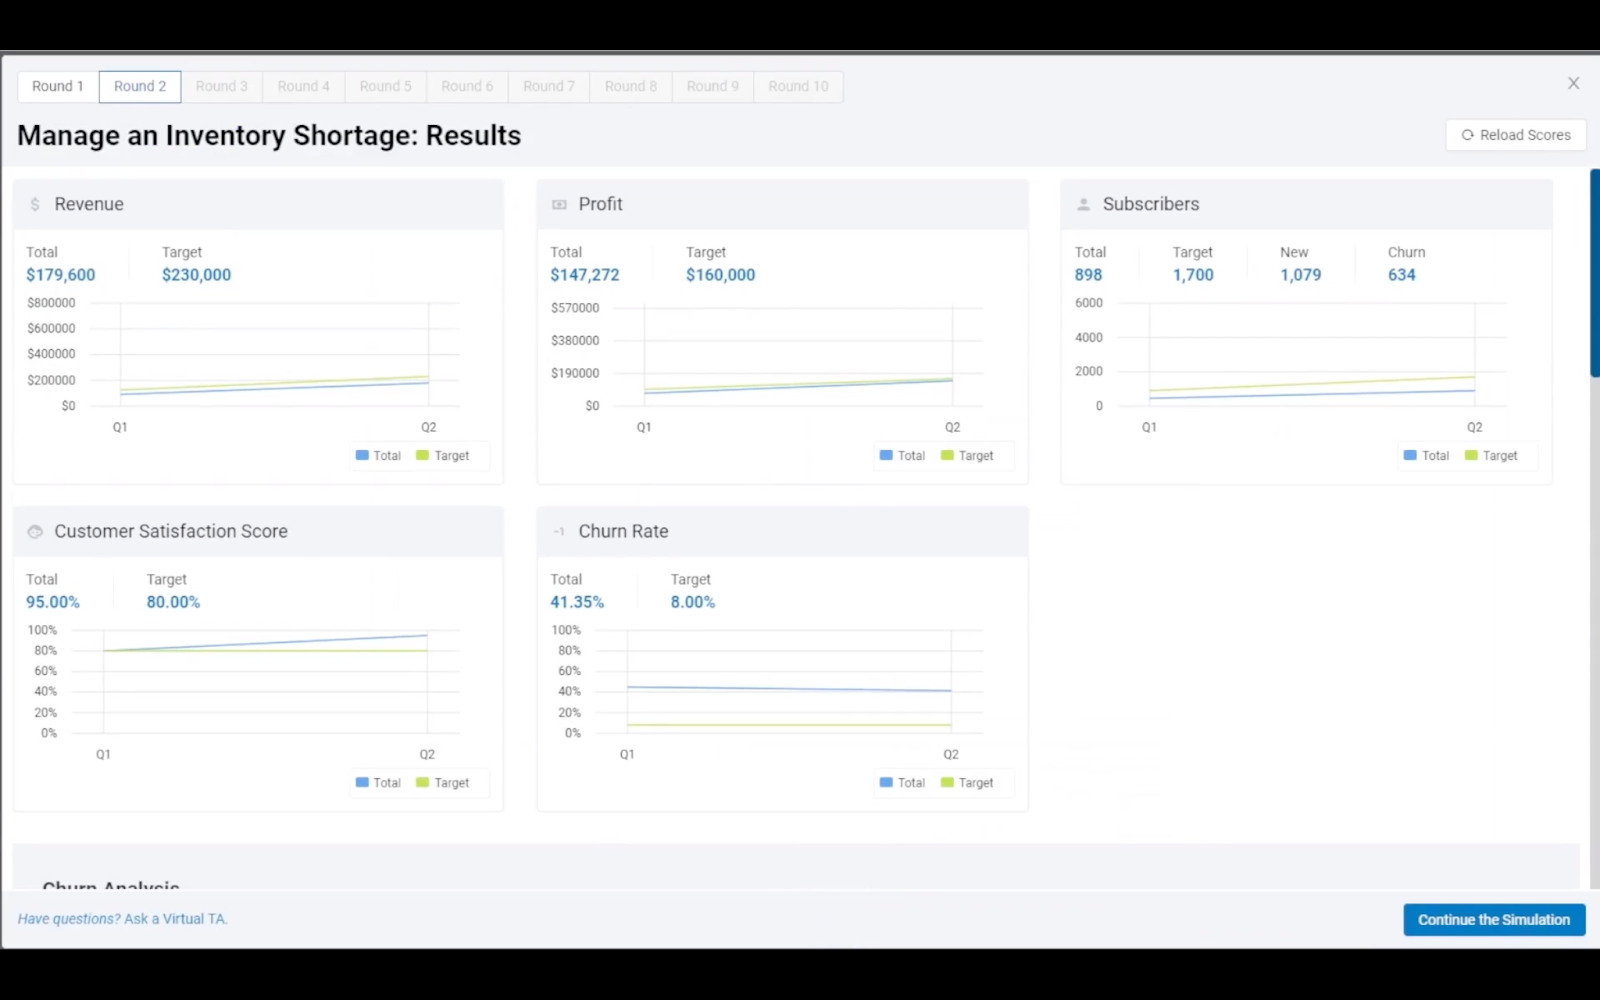Select the Round 6 tab

click(x=467, y=86)
